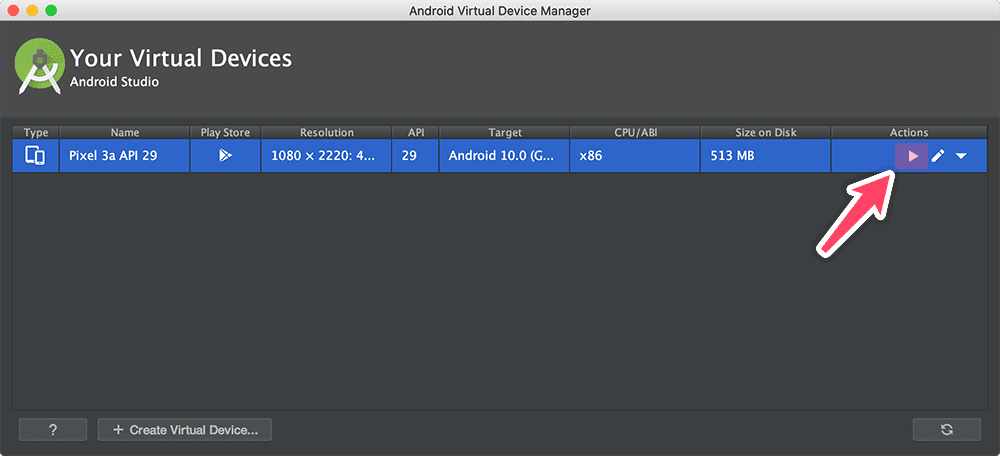Screen dimensions: 1000x456
Task: Select the Pixel 3a API 29 device name
Action: 113,156
